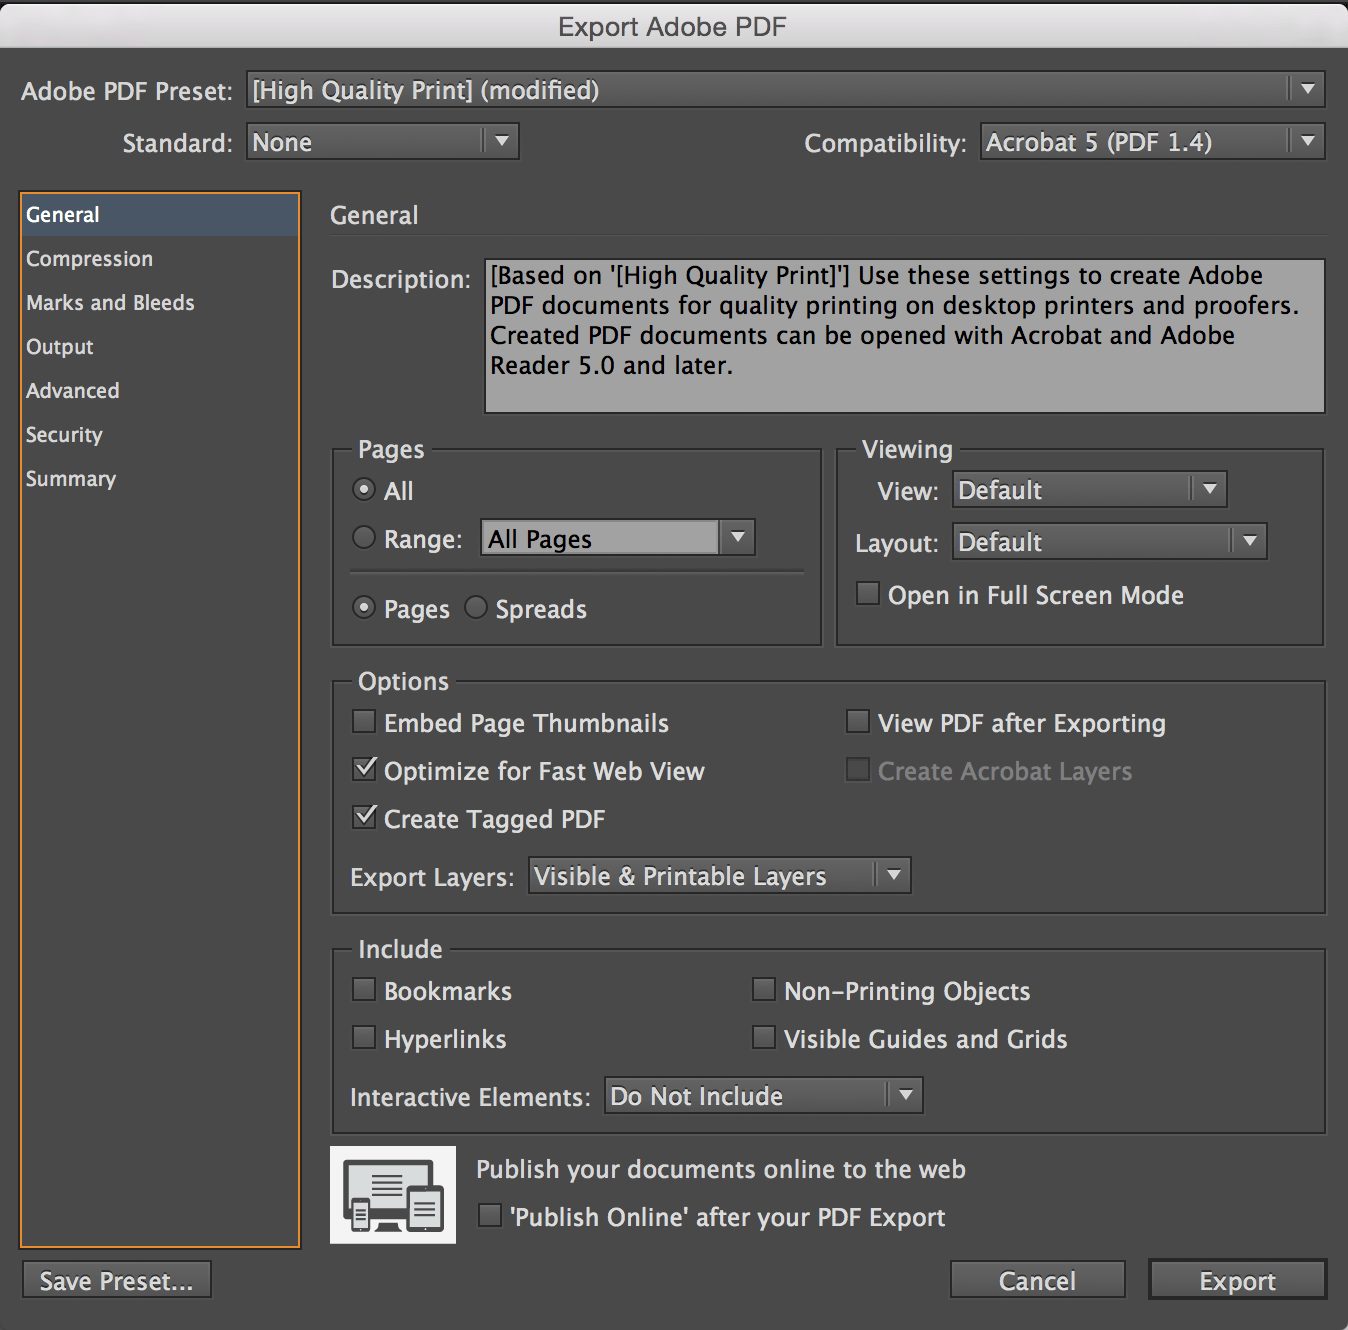Image resolution: width=1348 pixels, height=1330 pixels.
Task: Open the Adobe PDF Preset dropdown
Action: [x=786, y=90]
